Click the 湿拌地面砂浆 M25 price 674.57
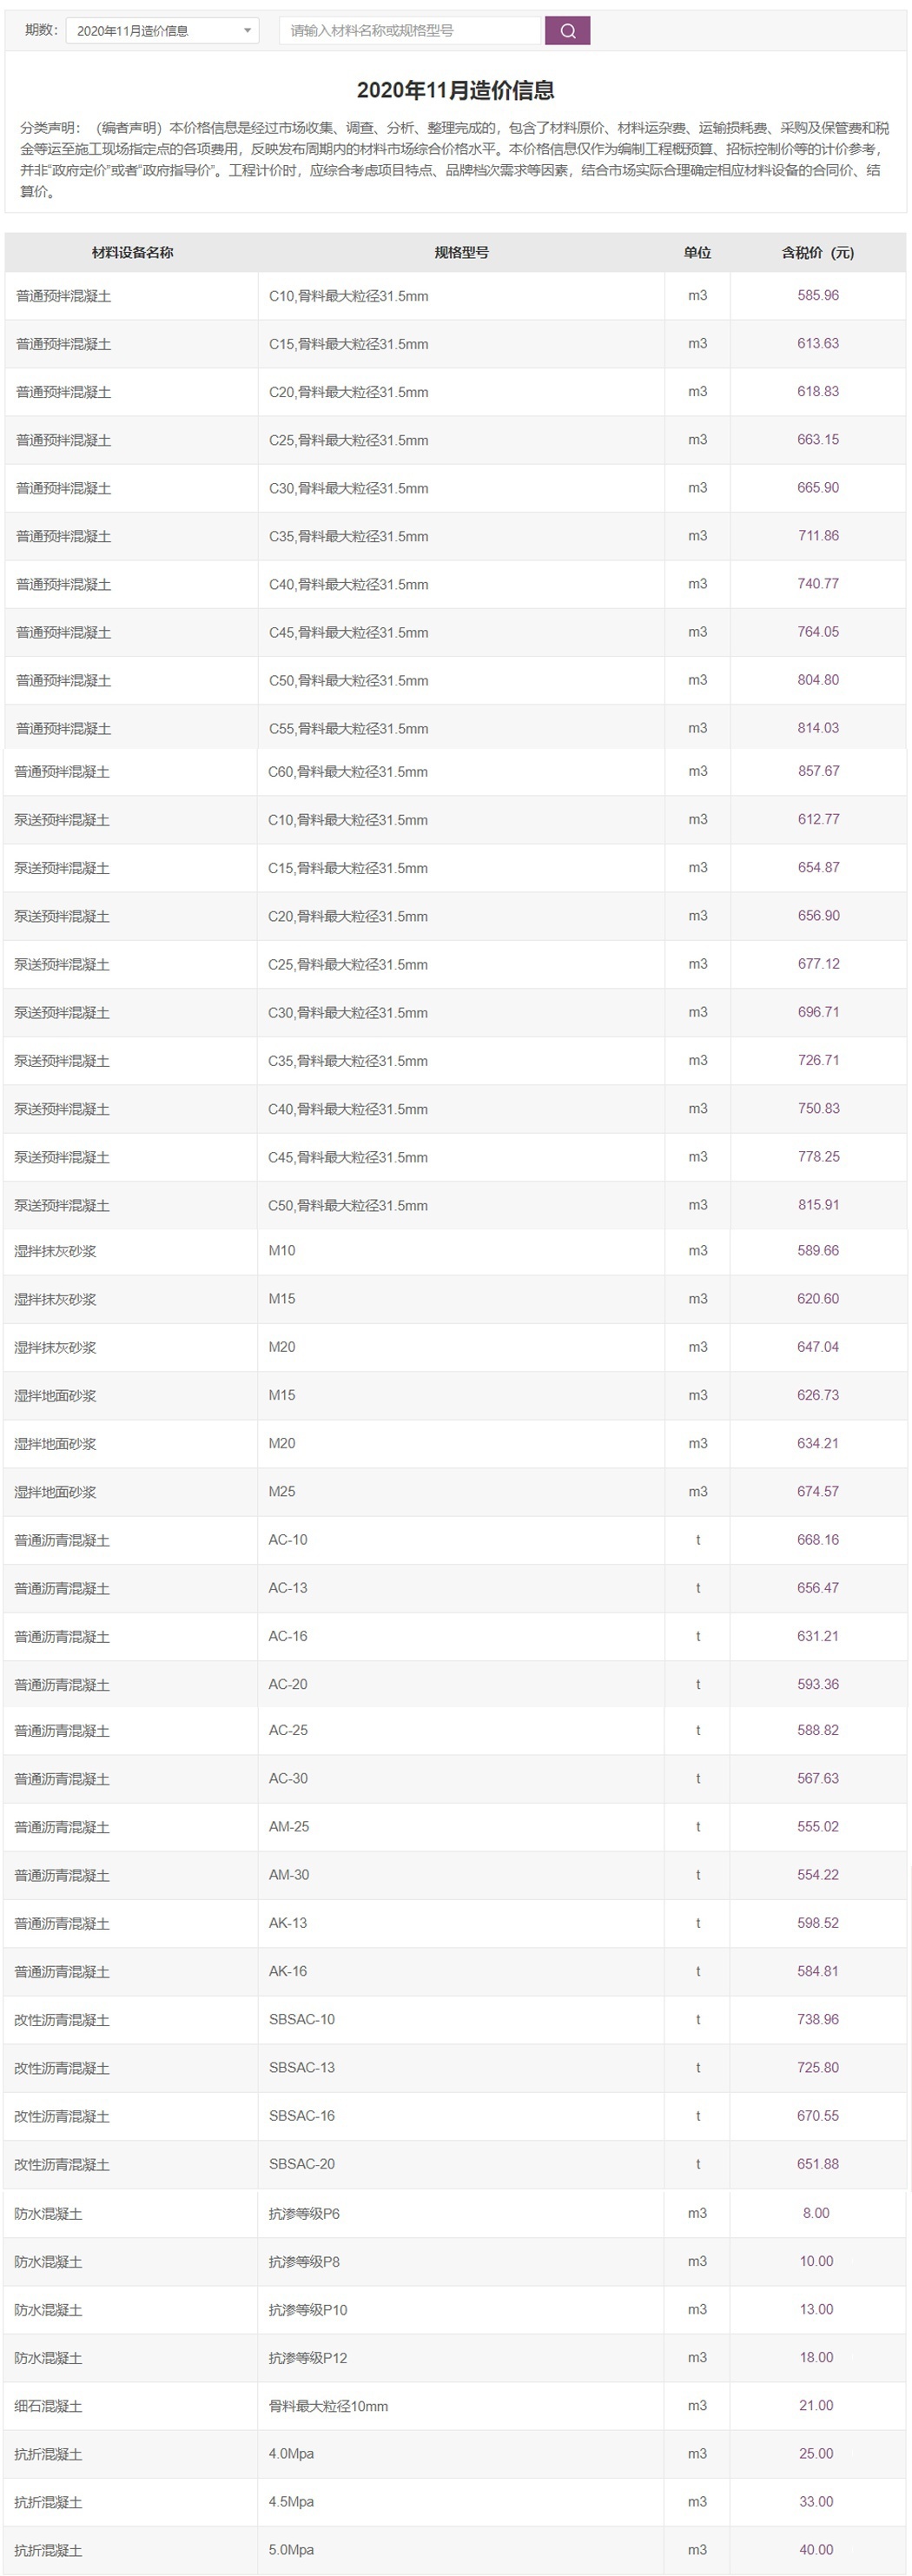 [x=818, y=1492]
